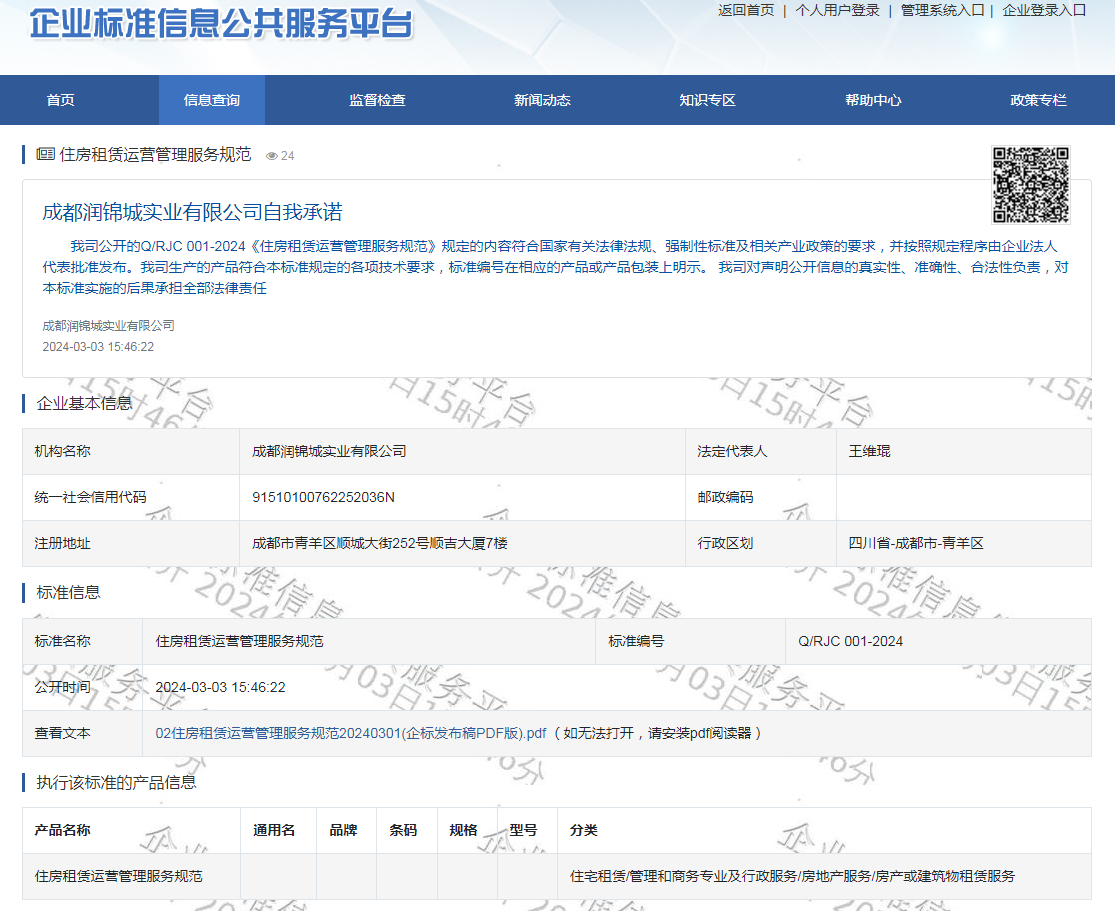Click the 住宅租赁 product classification cell
Image resolution: width=1115 pixels, height=911 pixels.
(x=792, y=876)
